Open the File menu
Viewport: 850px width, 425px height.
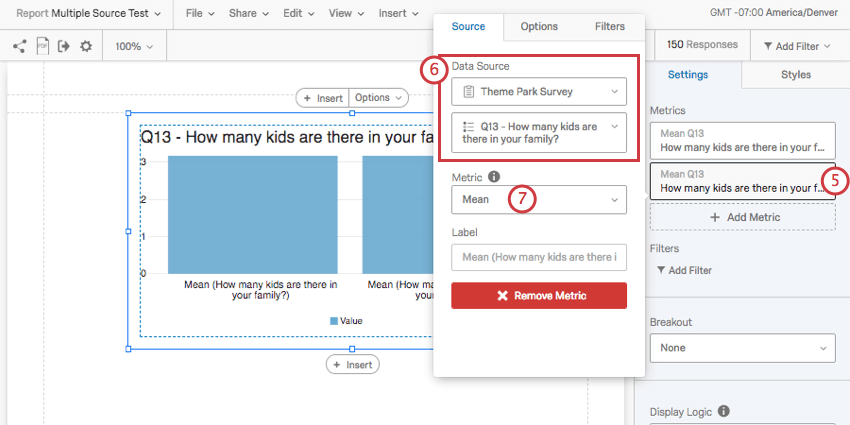point(200,14)
